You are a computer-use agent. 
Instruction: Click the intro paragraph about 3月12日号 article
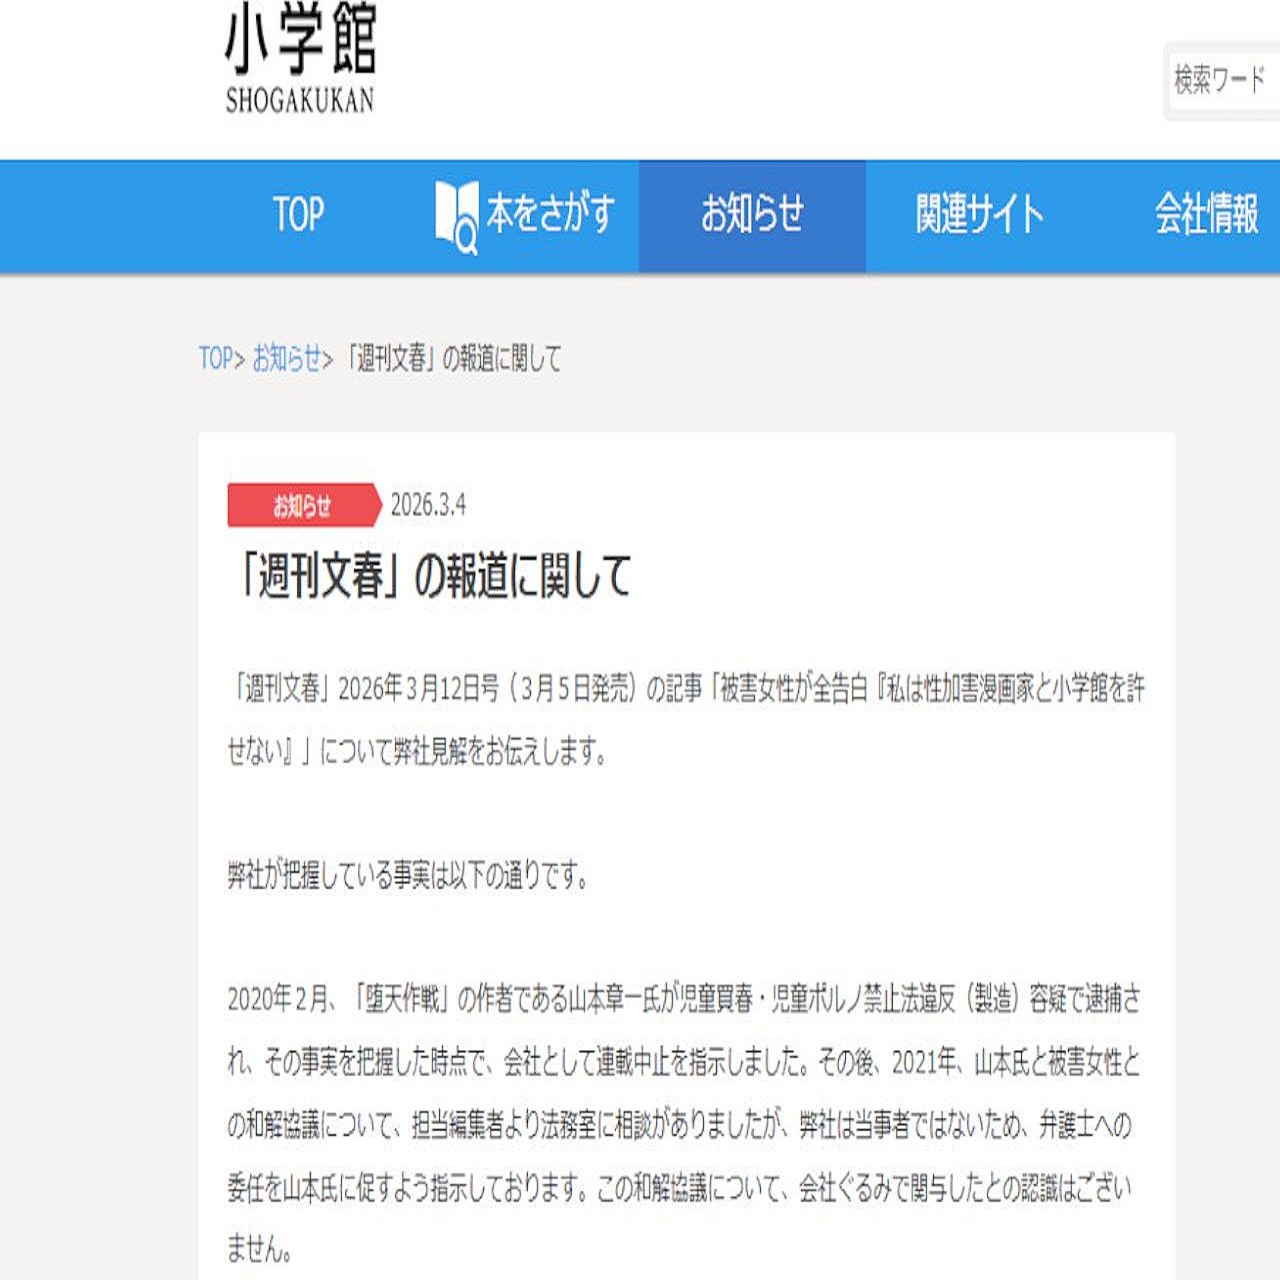(x=686, y=719)
